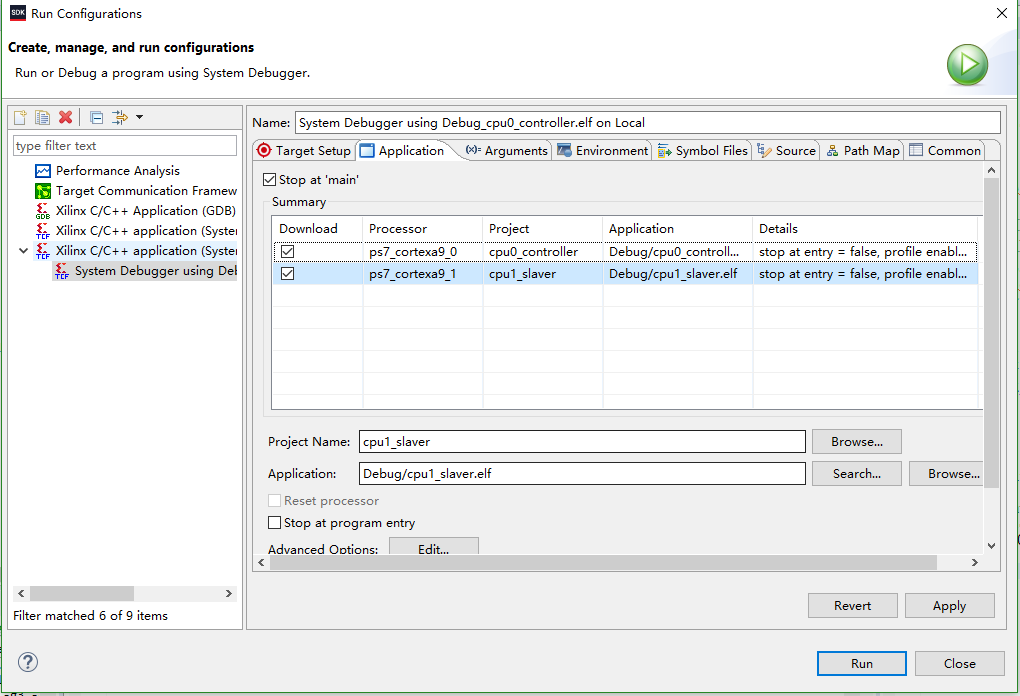
Task: Apply the configuration changes
Action: click(949, 606)
